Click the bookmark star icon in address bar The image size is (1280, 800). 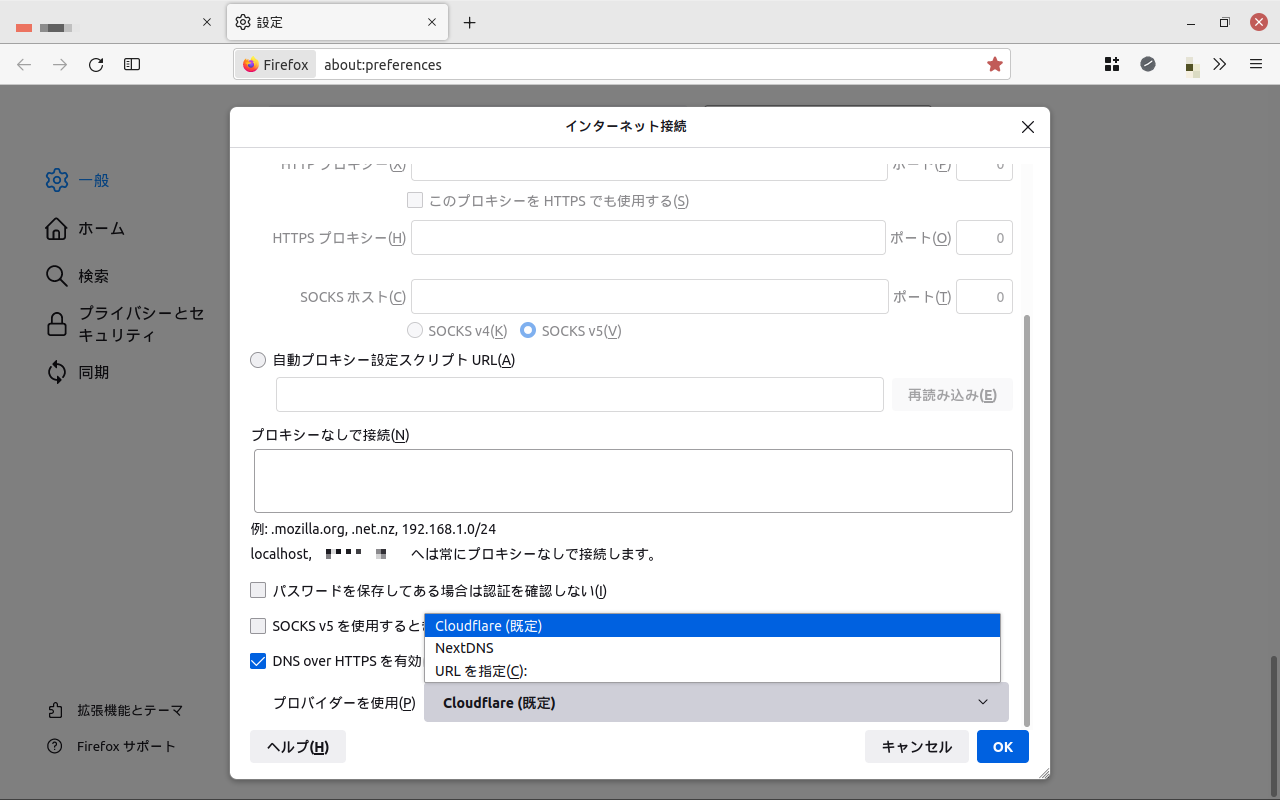point(994,64)
